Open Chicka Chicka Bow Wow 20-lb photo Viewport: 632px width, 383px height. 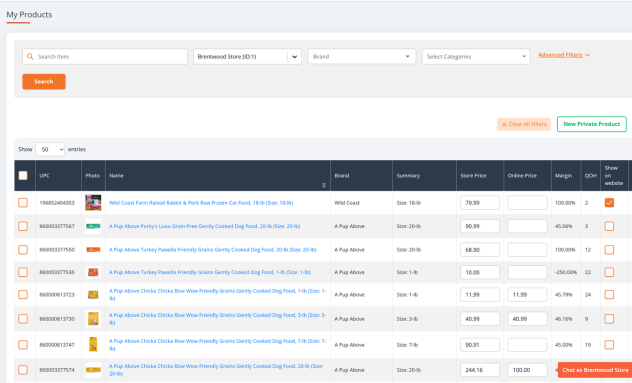click(x=93, y=370)
